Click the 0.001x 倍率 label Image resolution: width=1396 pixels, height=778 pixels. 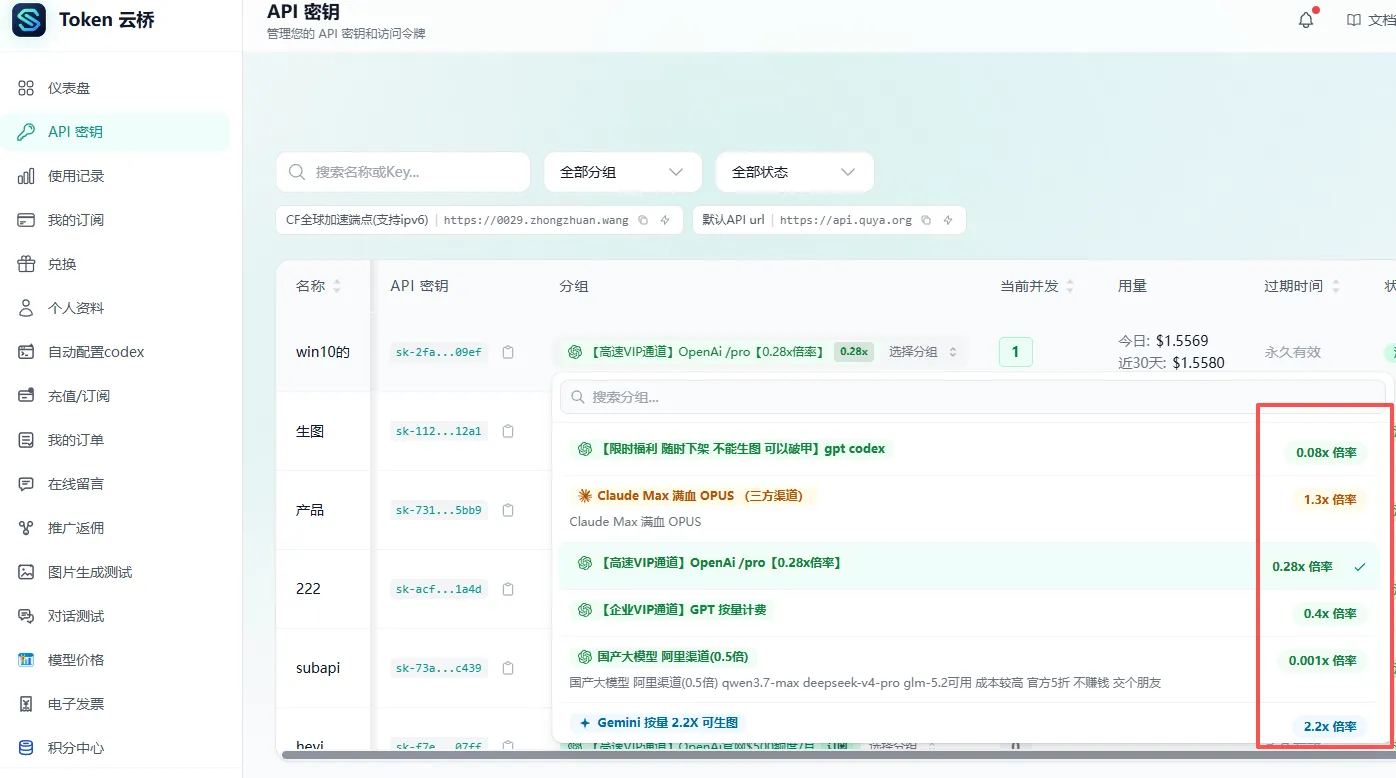[x=1322, y=660]
